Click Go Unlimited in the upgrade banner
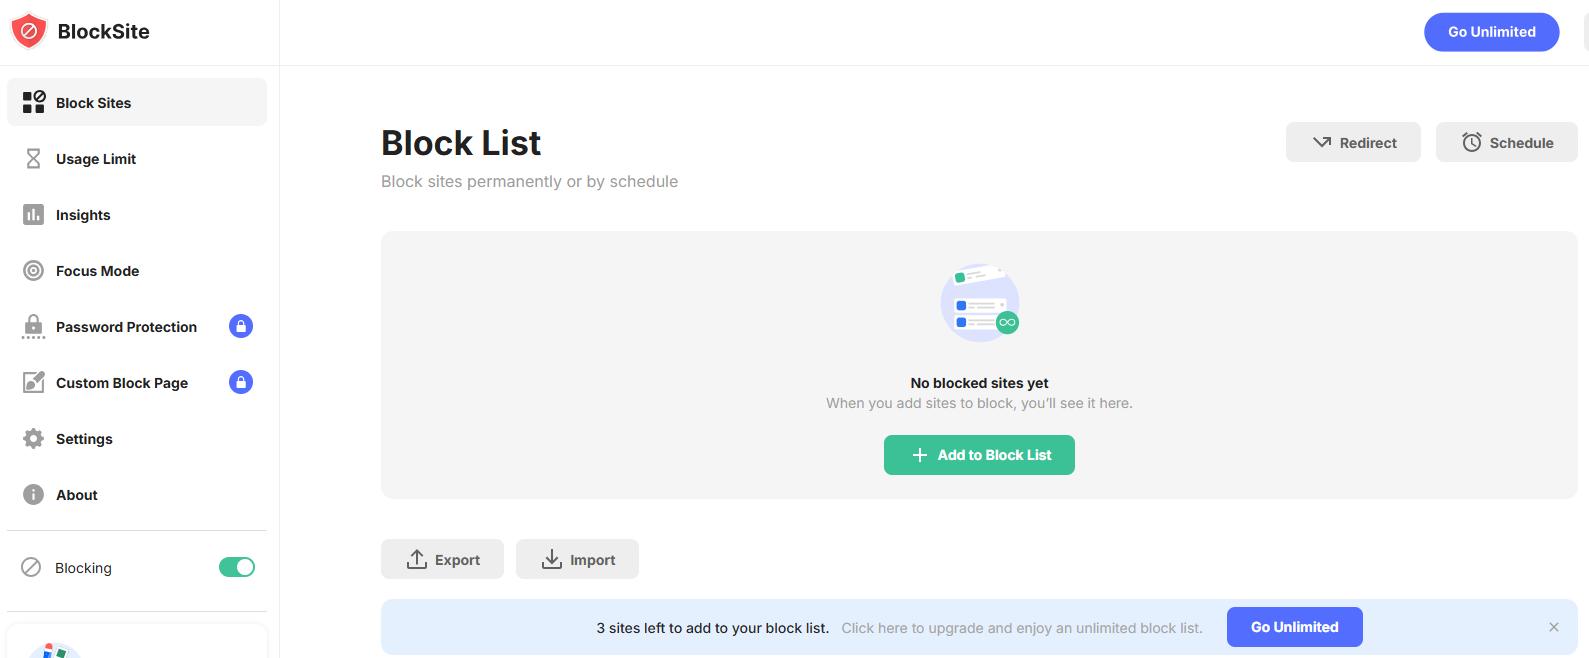The width and height of the screenshot is (1589, 658). pyautogui.click(x=1294, y=627)
